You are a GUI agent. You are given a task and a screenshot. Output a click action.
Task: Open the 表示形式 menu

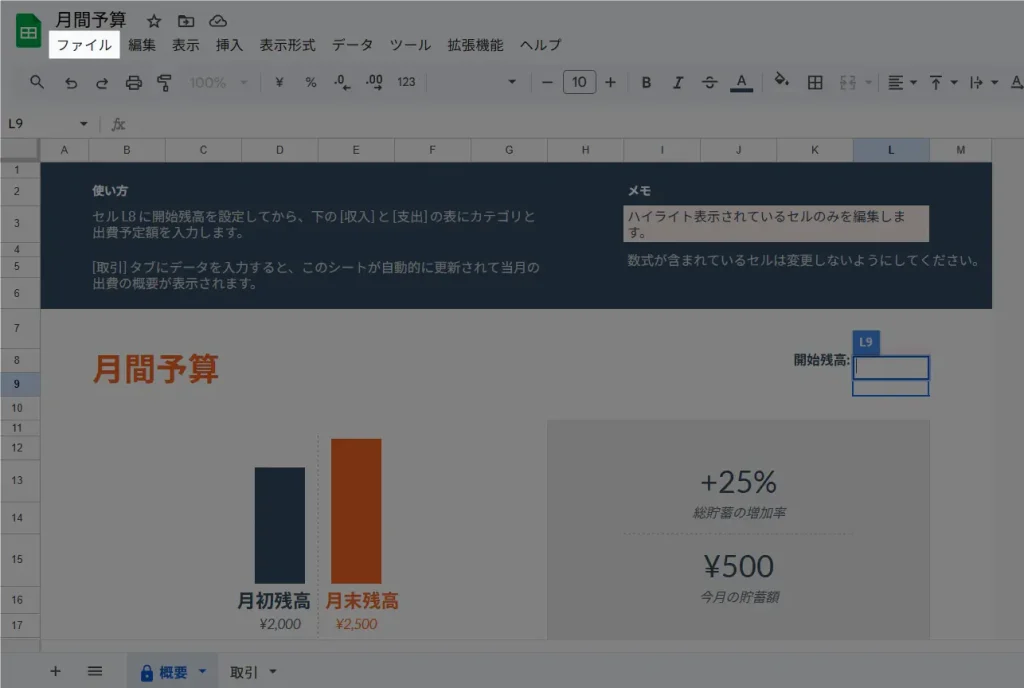click(x=287, y=45)
